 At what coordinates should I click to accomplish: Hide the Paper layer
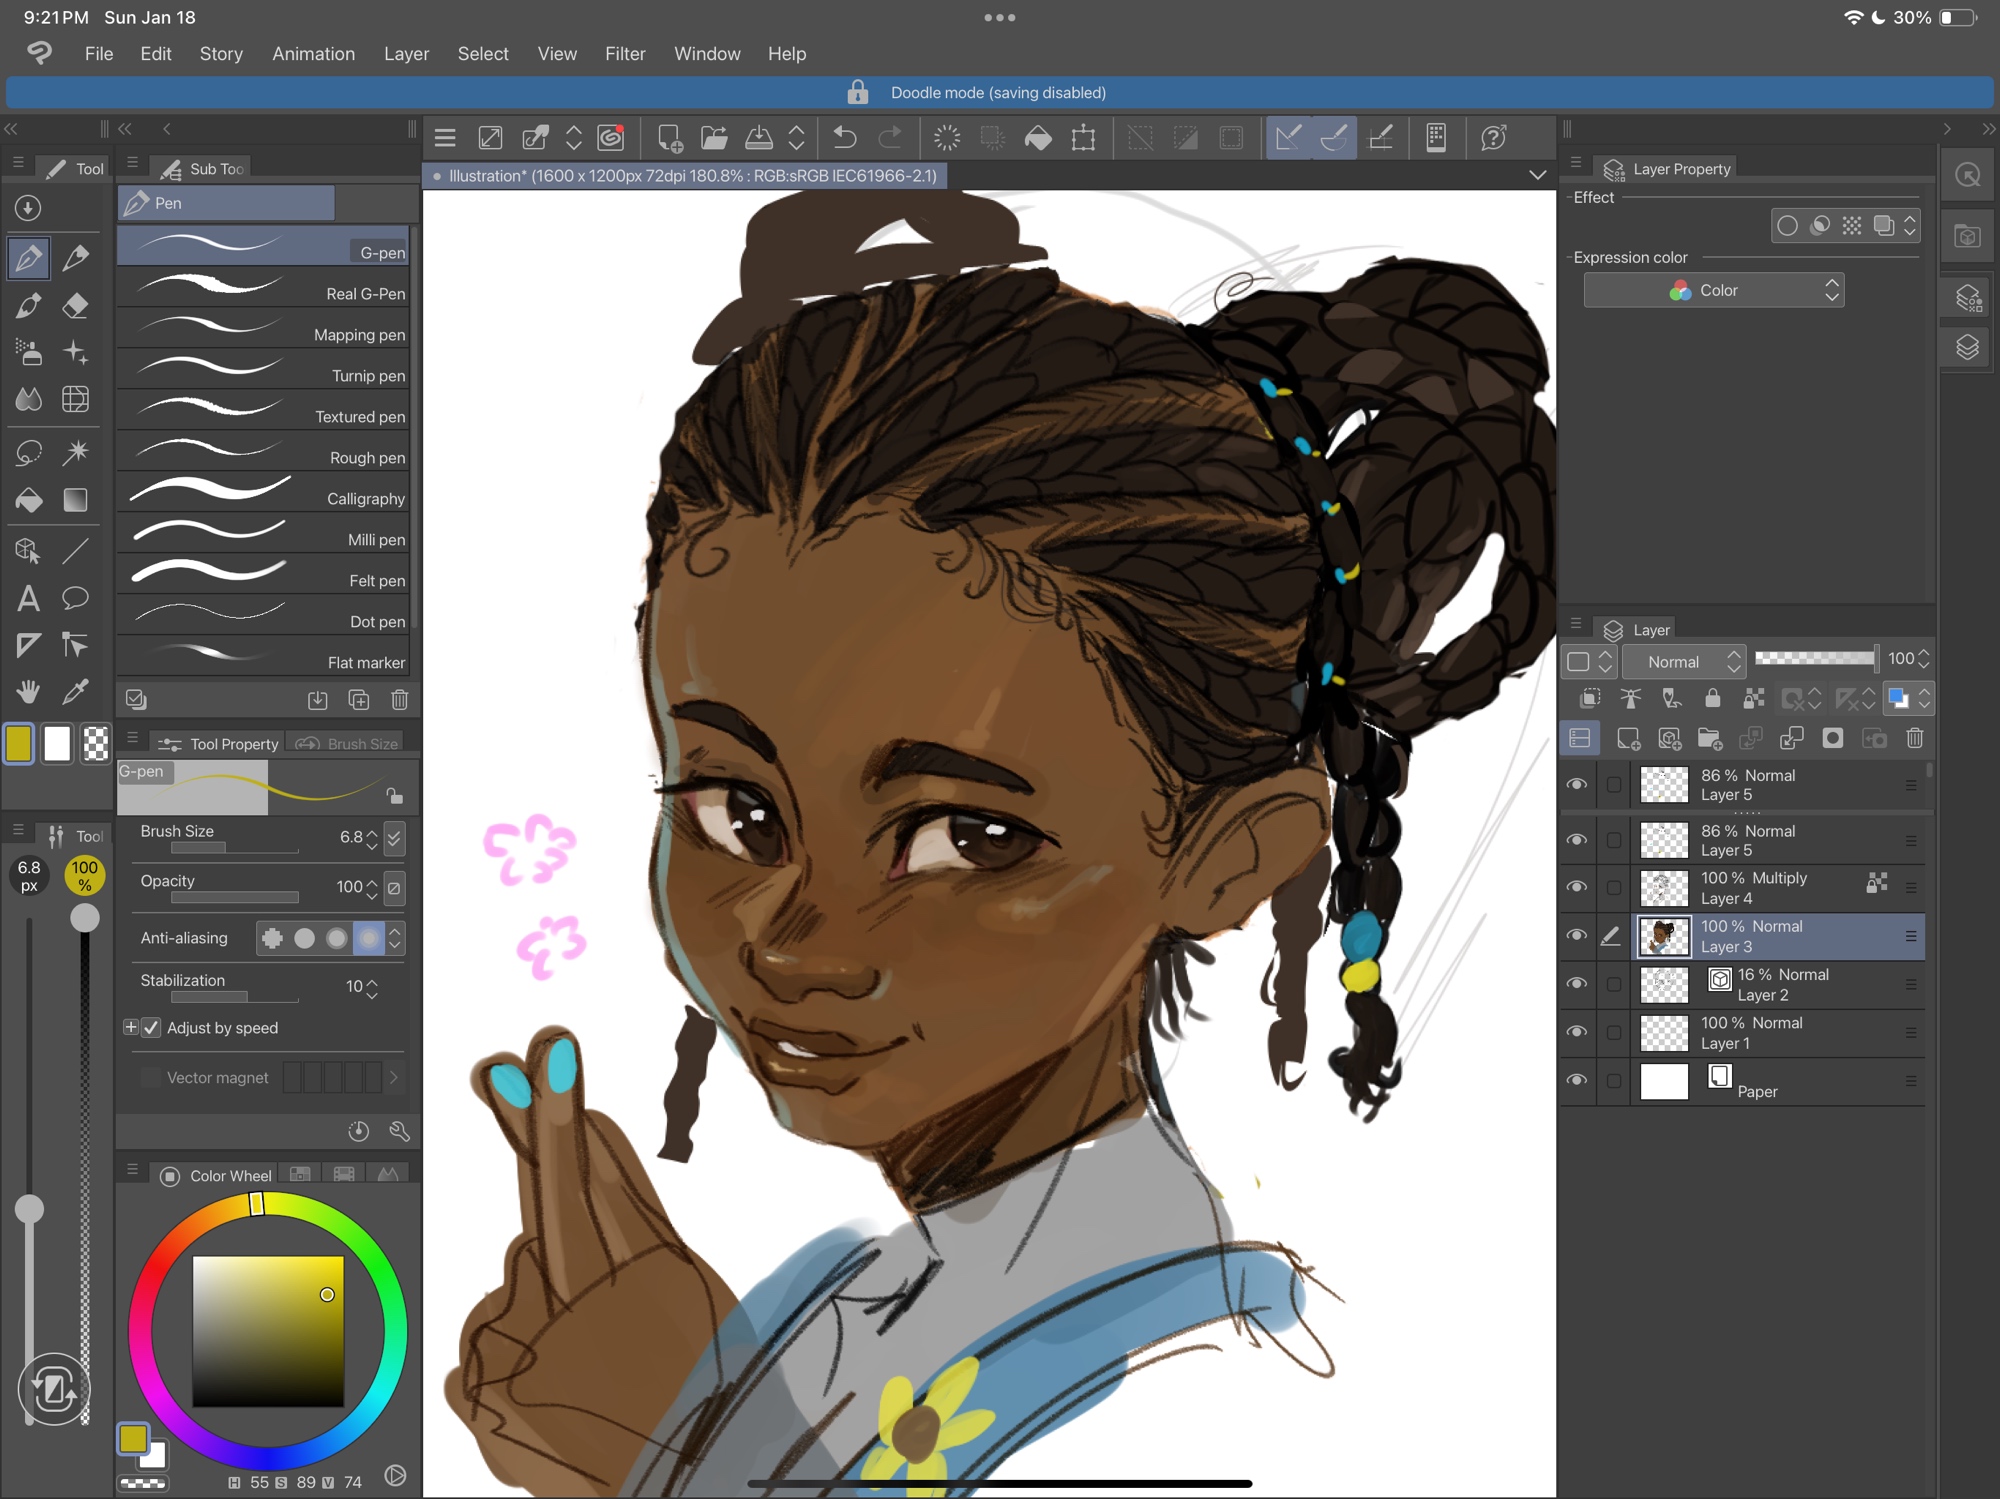pos(1577,1080)
